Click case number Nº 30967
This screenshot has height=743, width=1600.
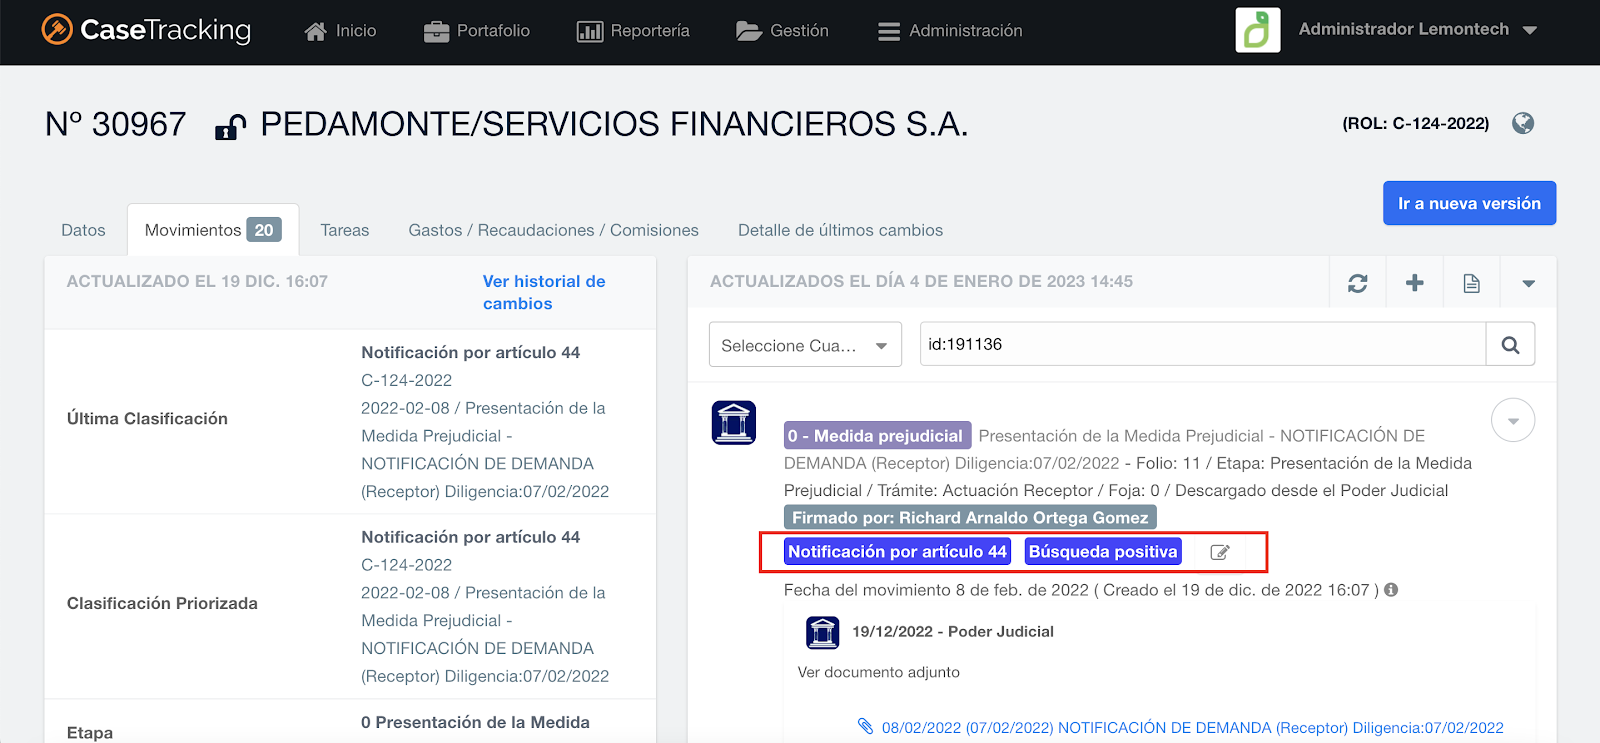(116, 124)
